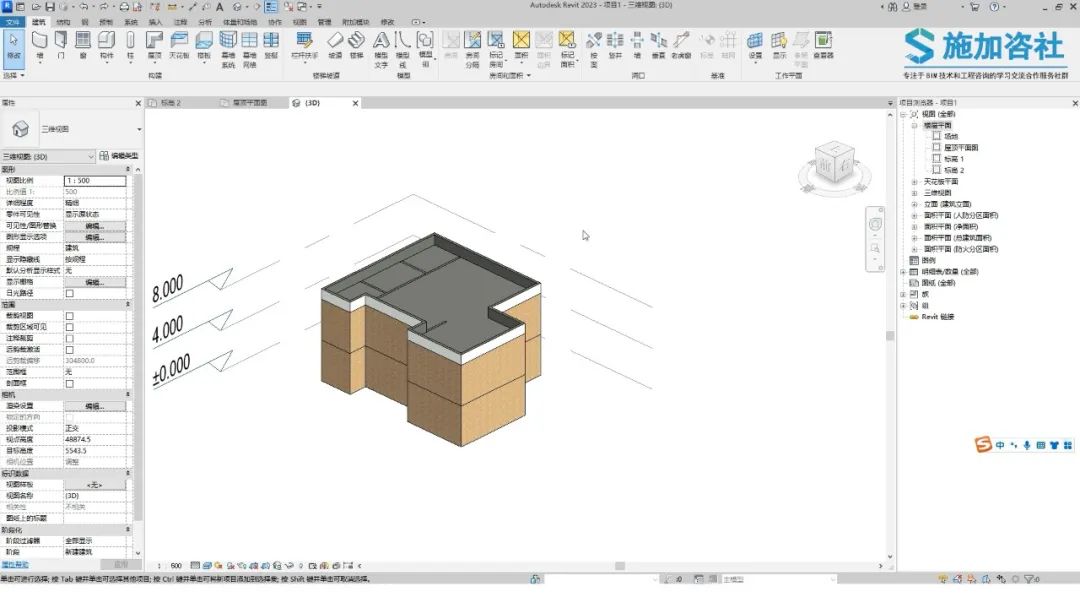Click the Properties panel vertical scrollbar

click(138, 344)
